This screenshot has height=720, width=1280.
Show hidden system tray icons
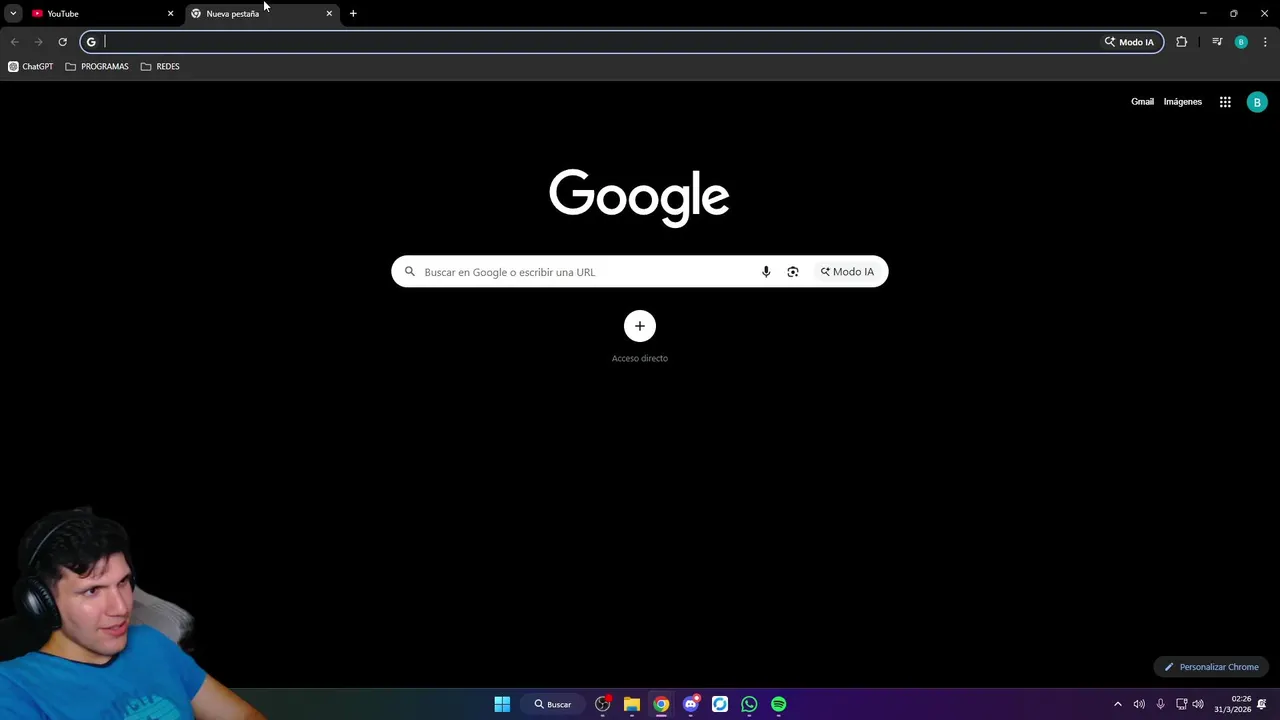click(x=1118, y=704)
